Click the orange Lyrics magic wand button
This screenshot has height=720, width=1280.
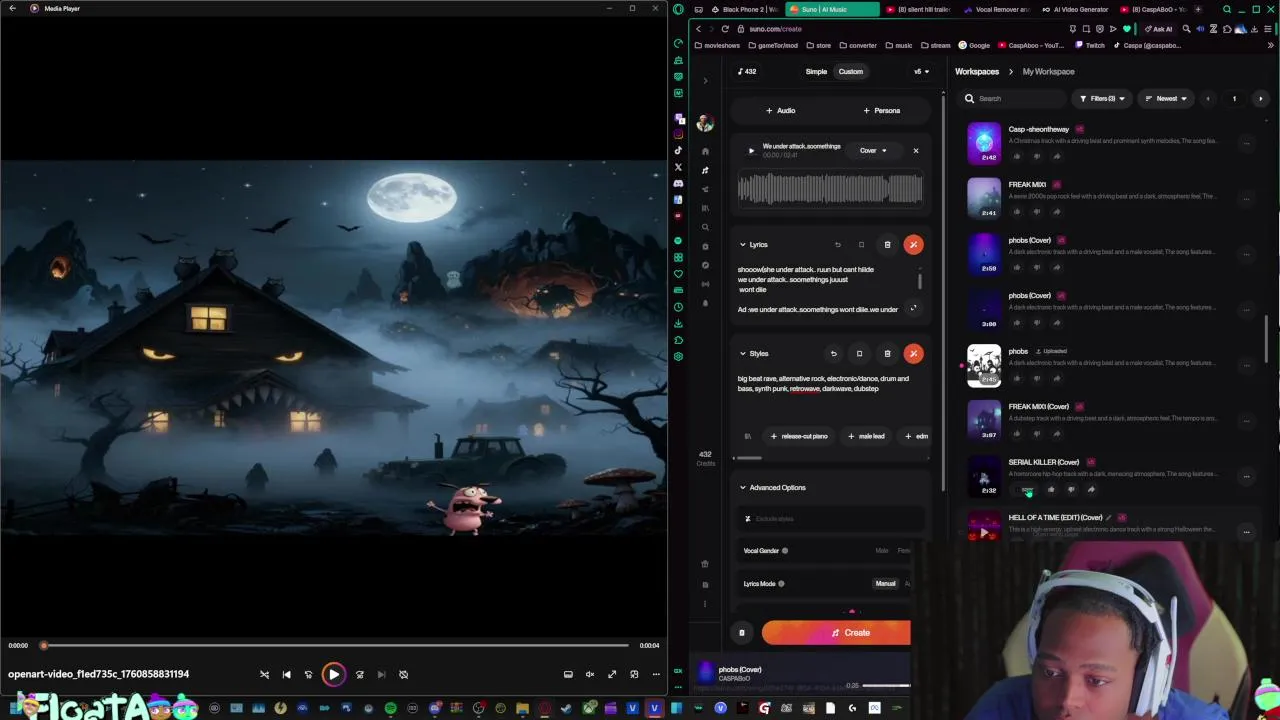913,244
